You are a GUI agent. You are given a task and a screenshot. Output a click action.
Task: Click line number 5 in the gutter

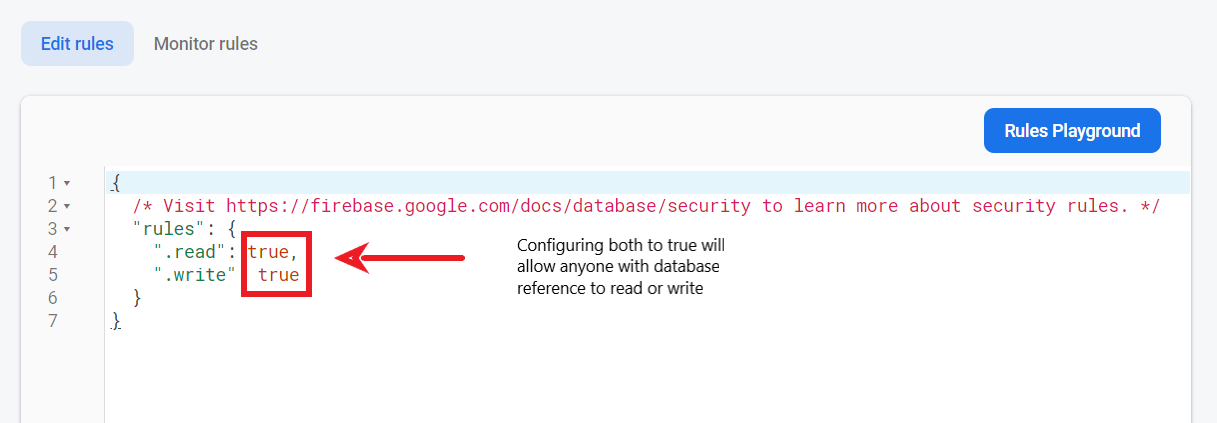click(x=52, y=275)
